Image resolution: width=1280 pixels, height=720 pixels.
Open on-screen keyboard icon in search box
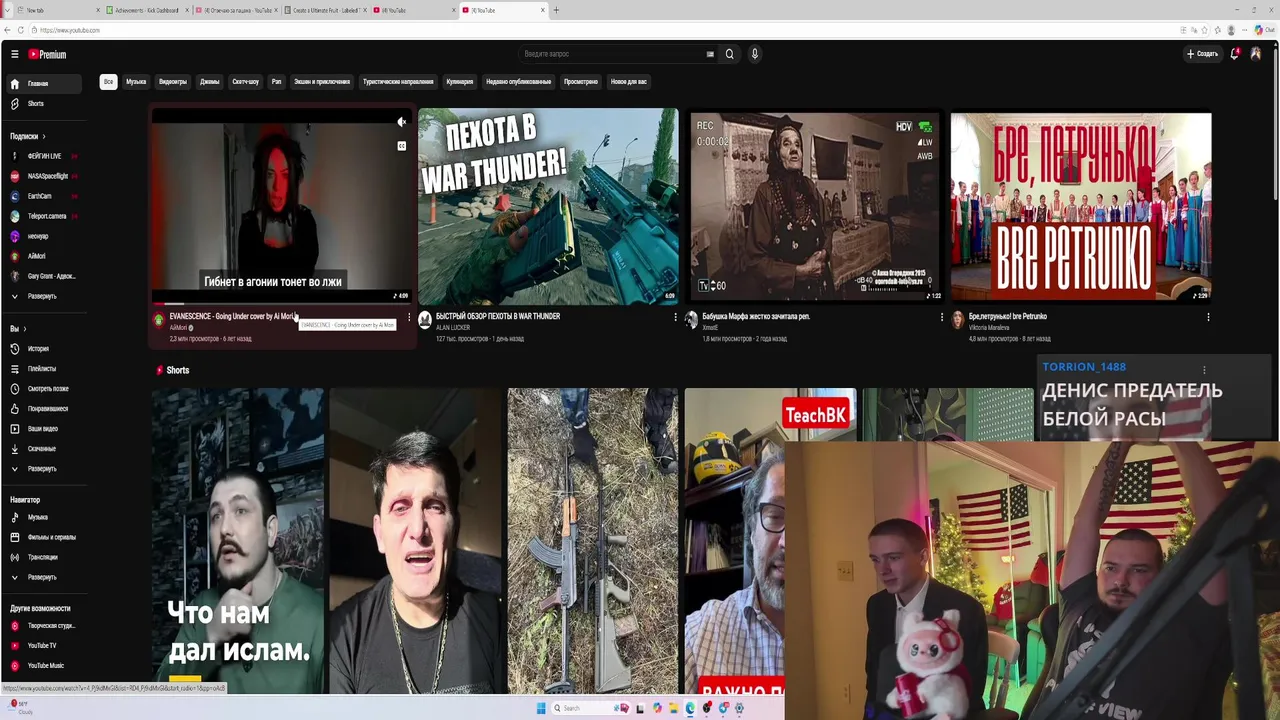point(710,54)
